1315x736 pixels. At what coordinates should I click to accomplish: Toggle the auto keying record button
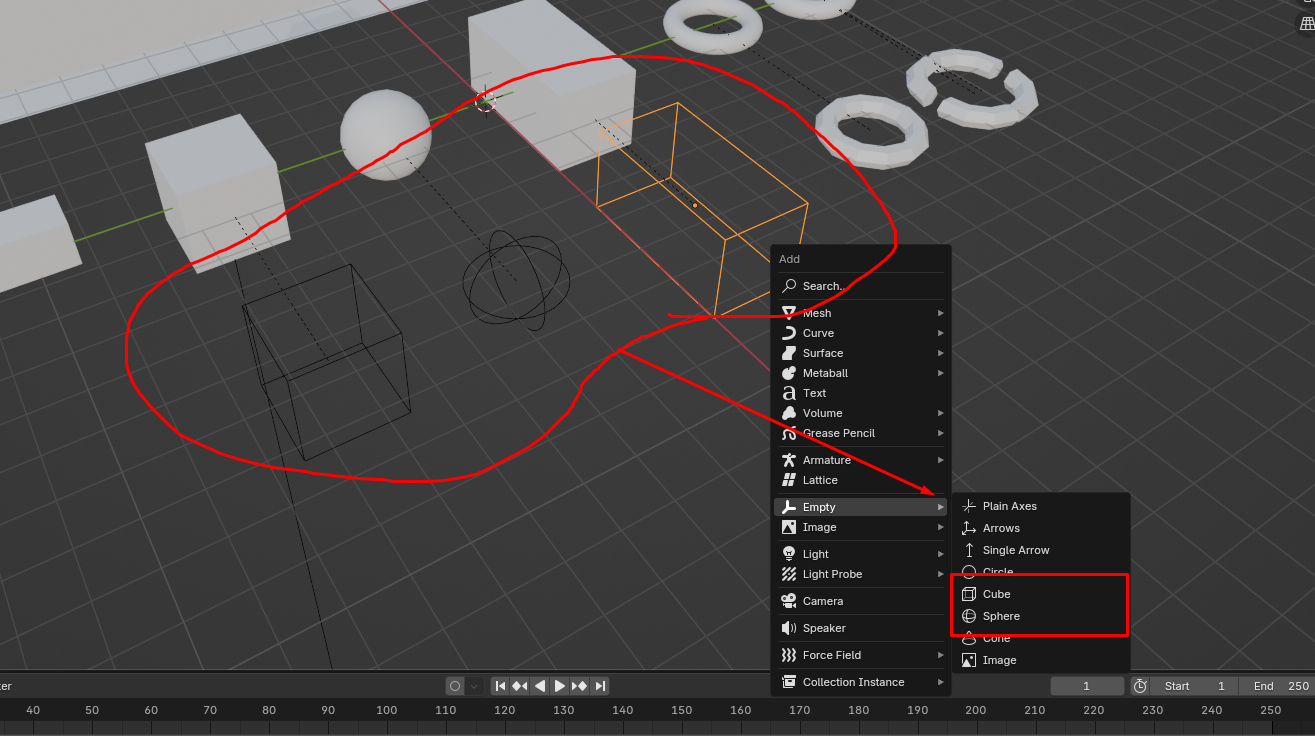tap(455, 686)
